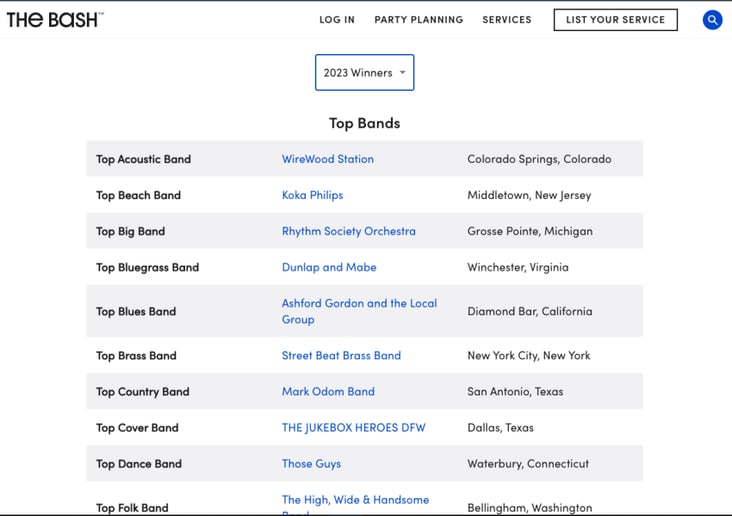Select the Top Cover Band row label
Viewport: 732px width, 516px height.
[137, 428]
